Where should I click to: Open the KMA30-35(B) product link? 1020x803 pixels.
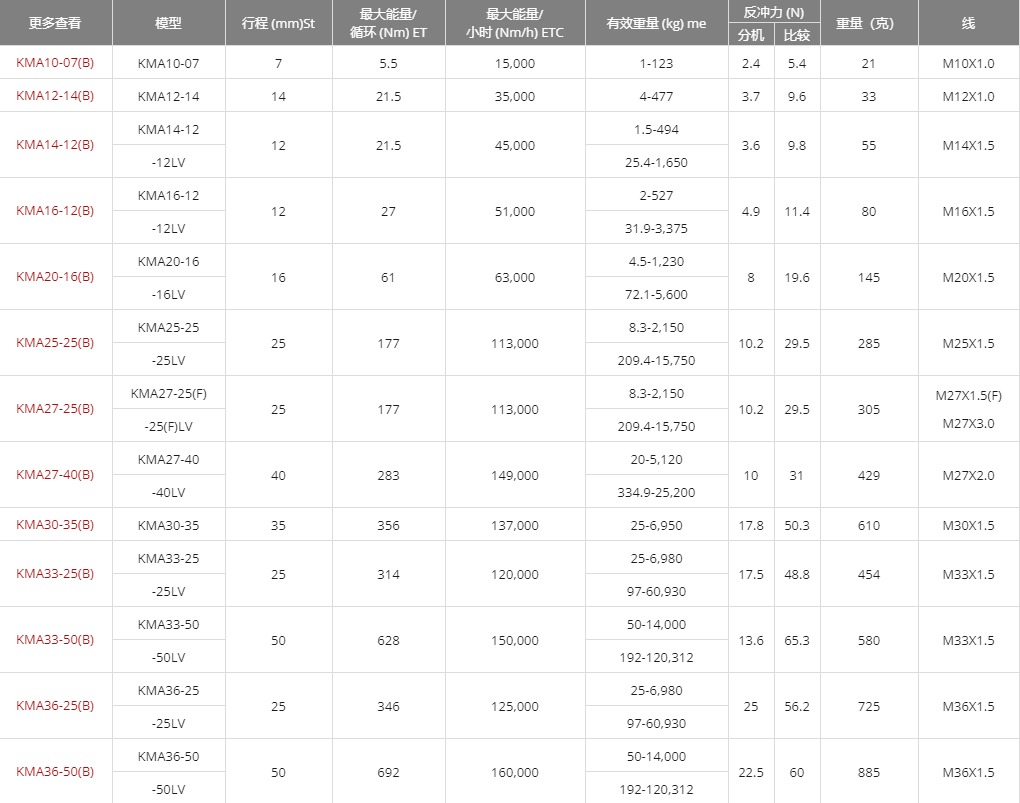pos(55,524)
